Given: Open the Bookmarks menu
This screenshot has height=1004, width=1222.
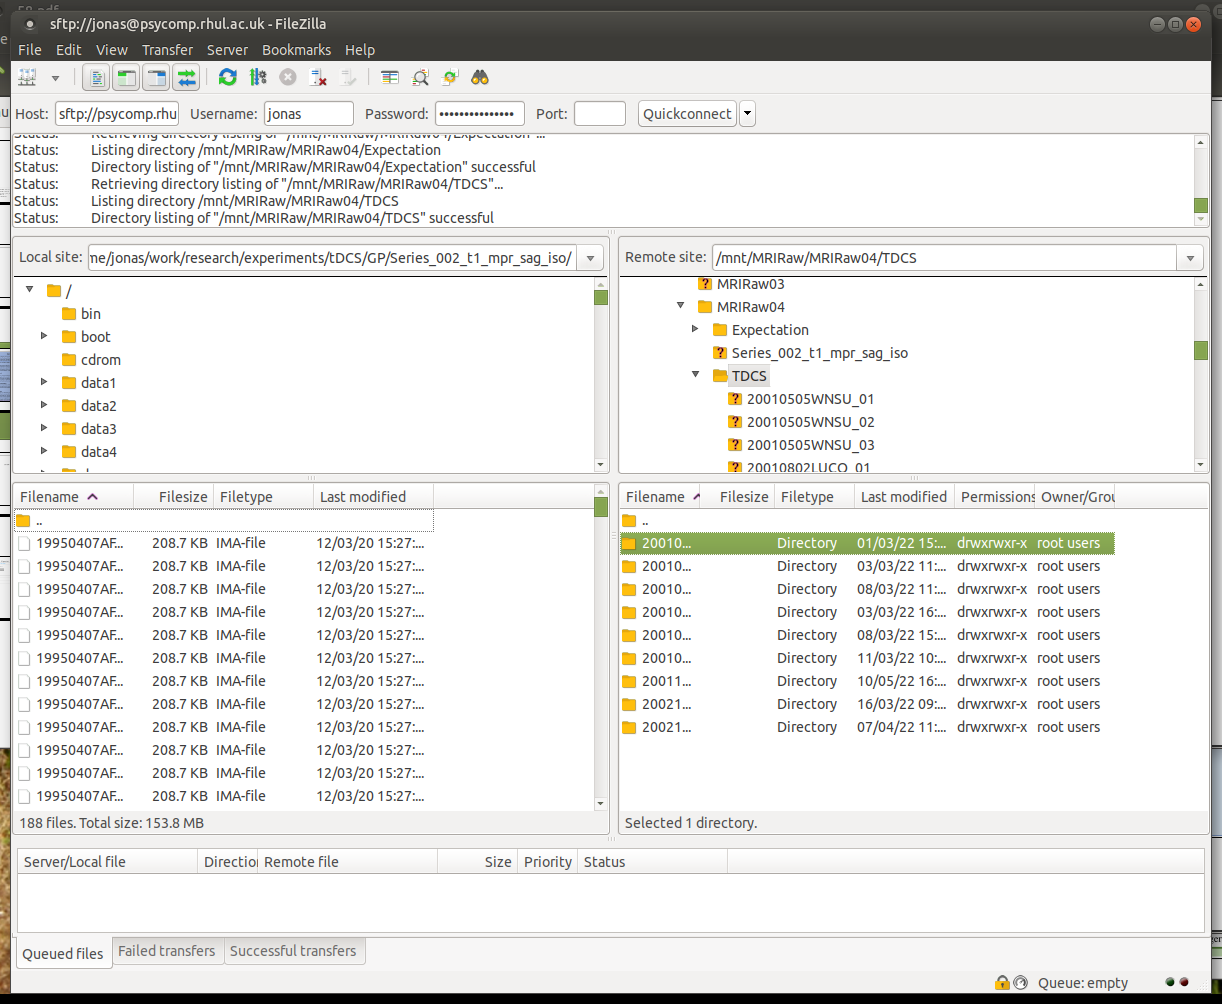Looking at the screenshot, I should coord(296,50).
